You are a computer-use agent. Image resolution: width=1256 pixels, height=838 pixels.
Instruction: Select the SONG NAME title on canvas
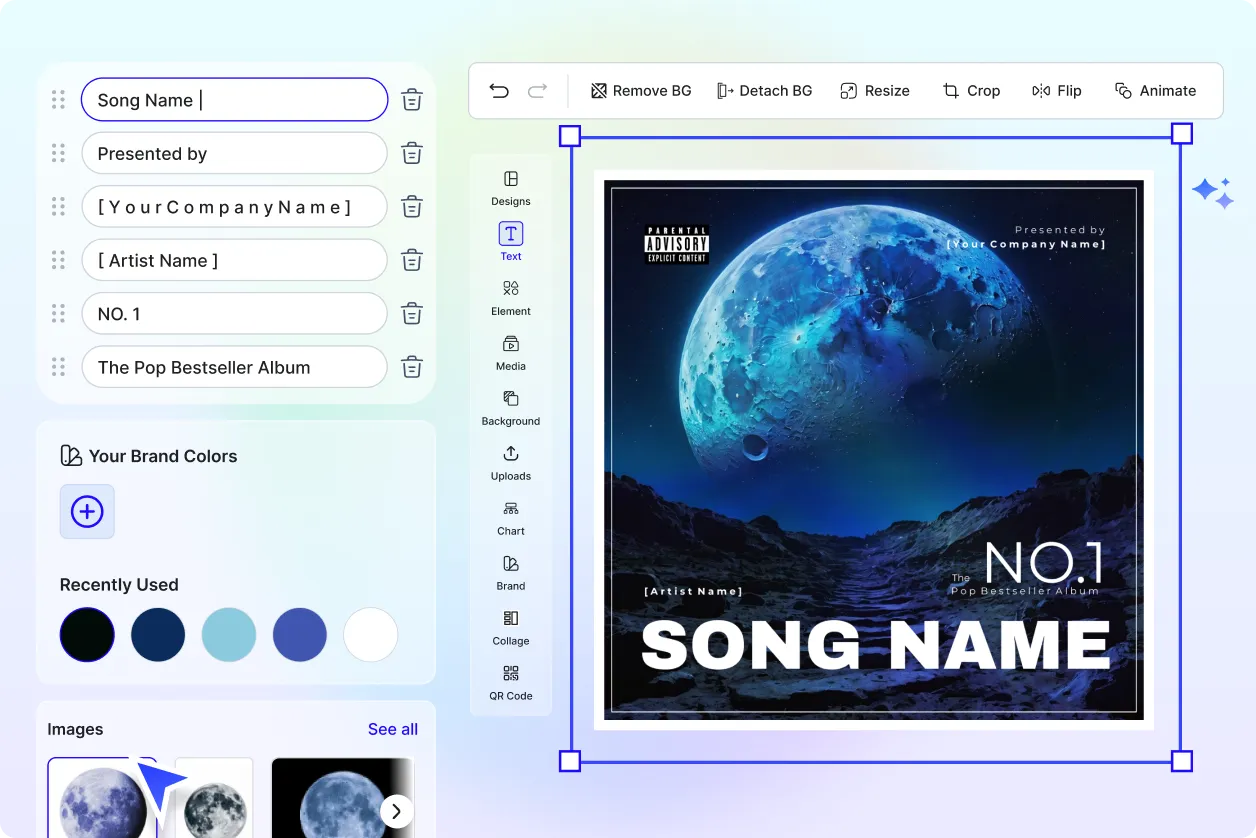click(x=875, y=645)
